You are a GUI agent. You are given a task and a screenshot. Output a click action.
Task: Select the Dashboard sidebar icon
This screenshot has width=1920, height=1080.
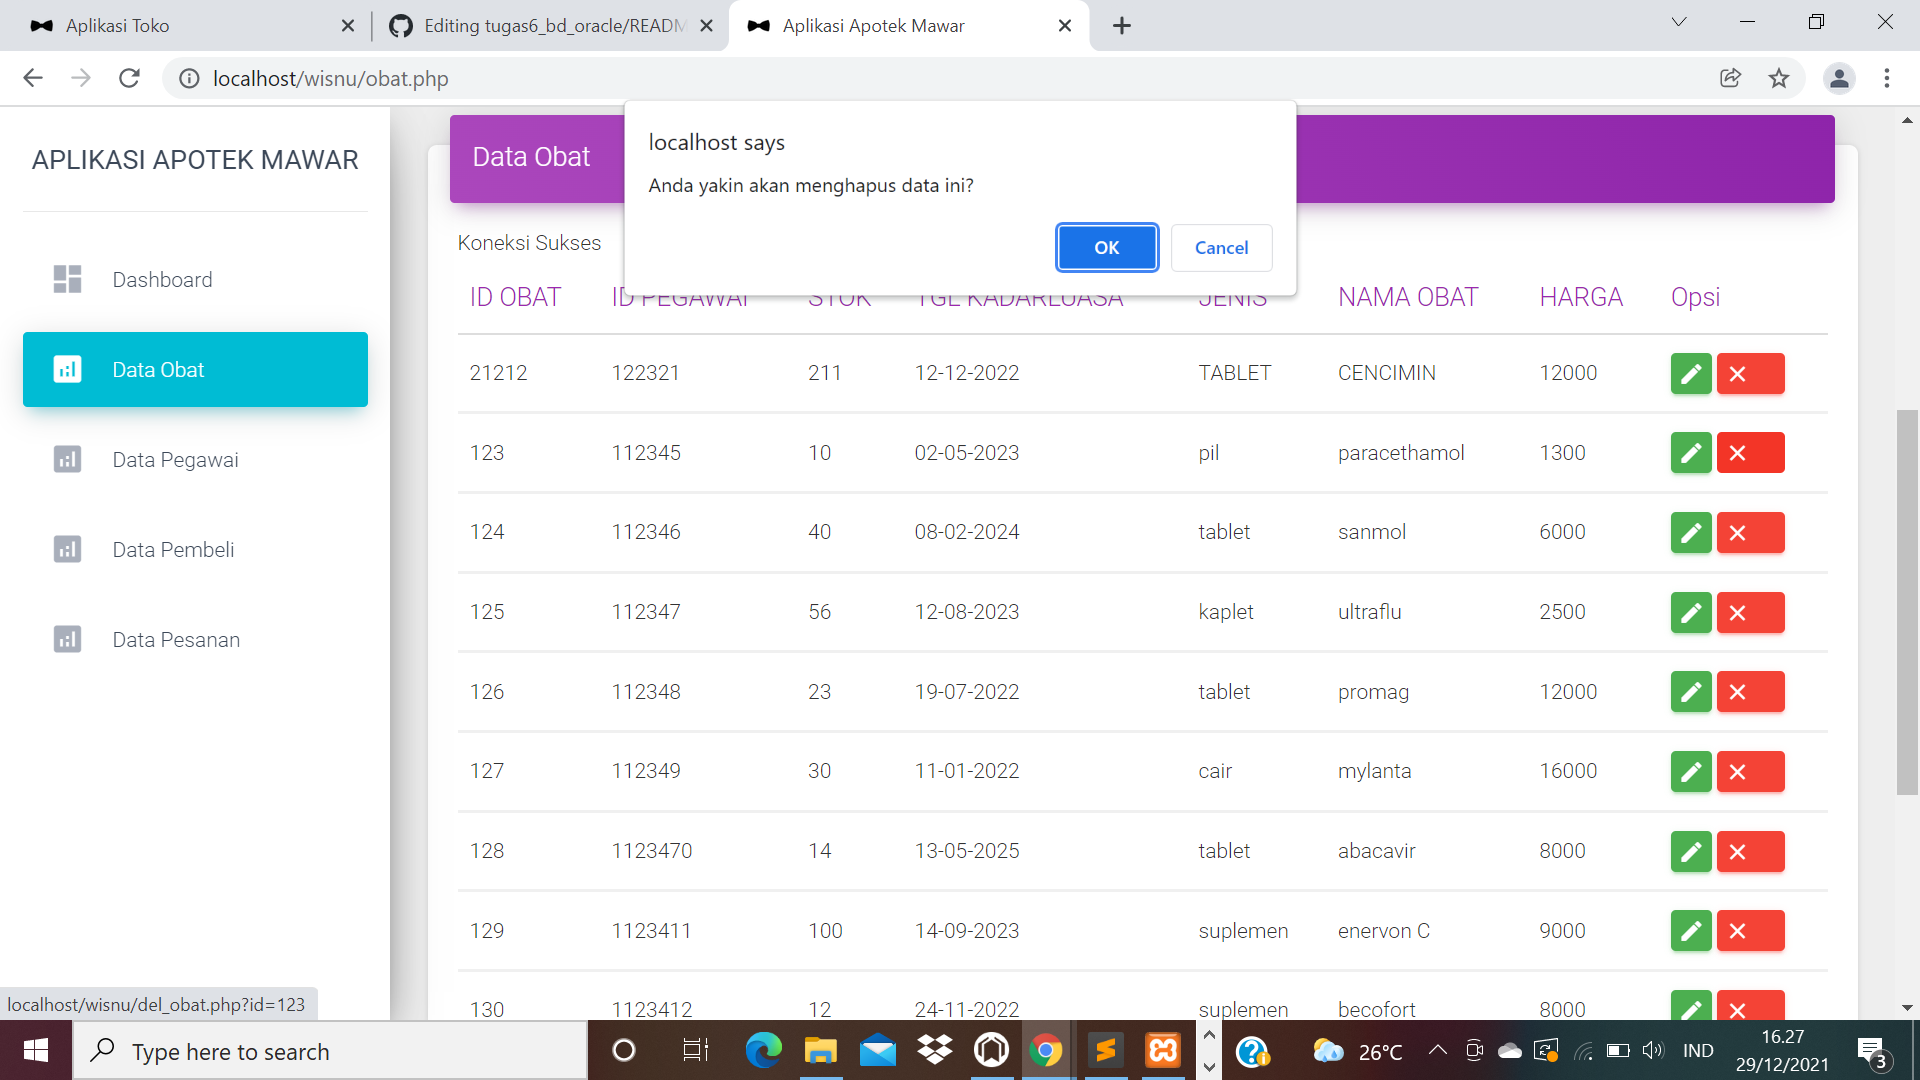tap(67, 279)
